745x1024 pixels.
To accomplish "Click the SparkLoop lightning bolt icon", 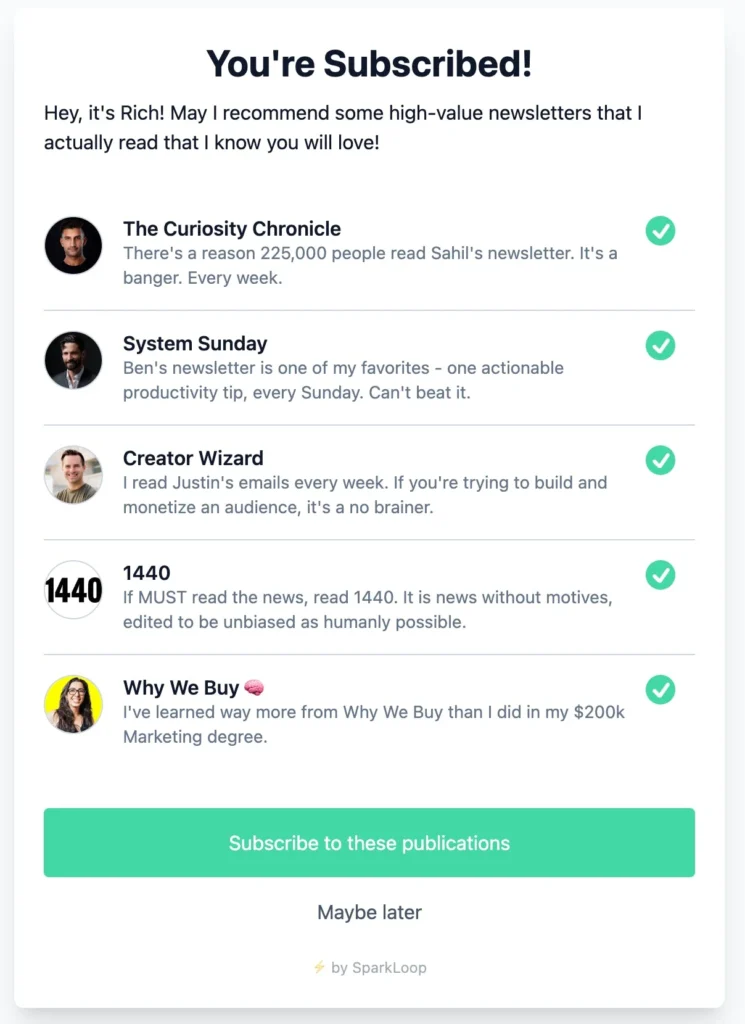I will 319,967.
